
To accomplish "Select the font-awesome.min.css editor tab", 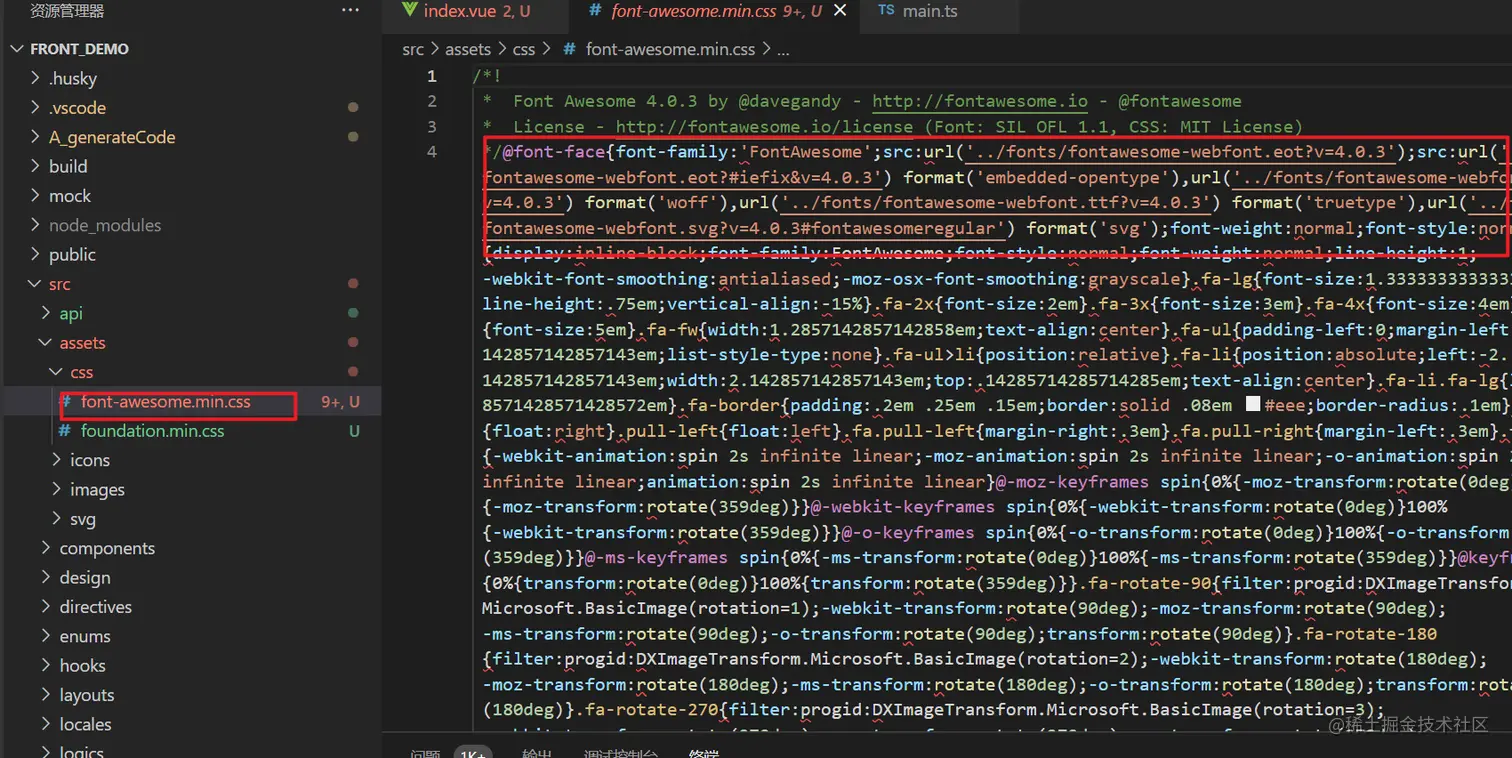I will coord(717,11).
